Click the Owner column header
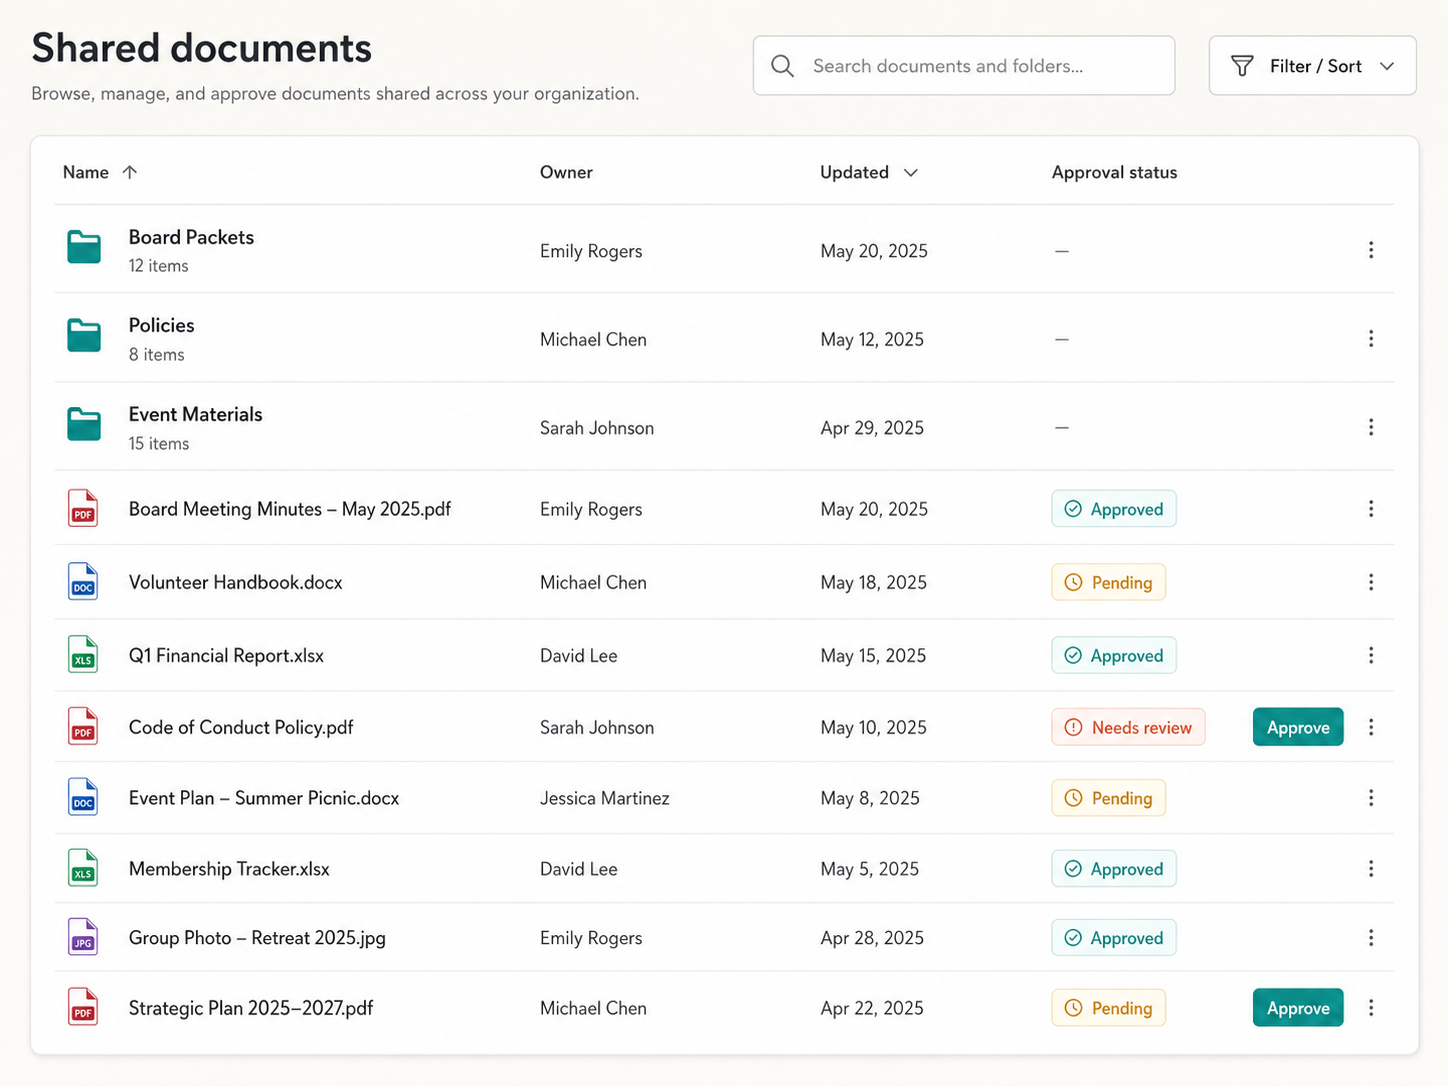This screenshot has width=1448, height=1086. [566, 172]
